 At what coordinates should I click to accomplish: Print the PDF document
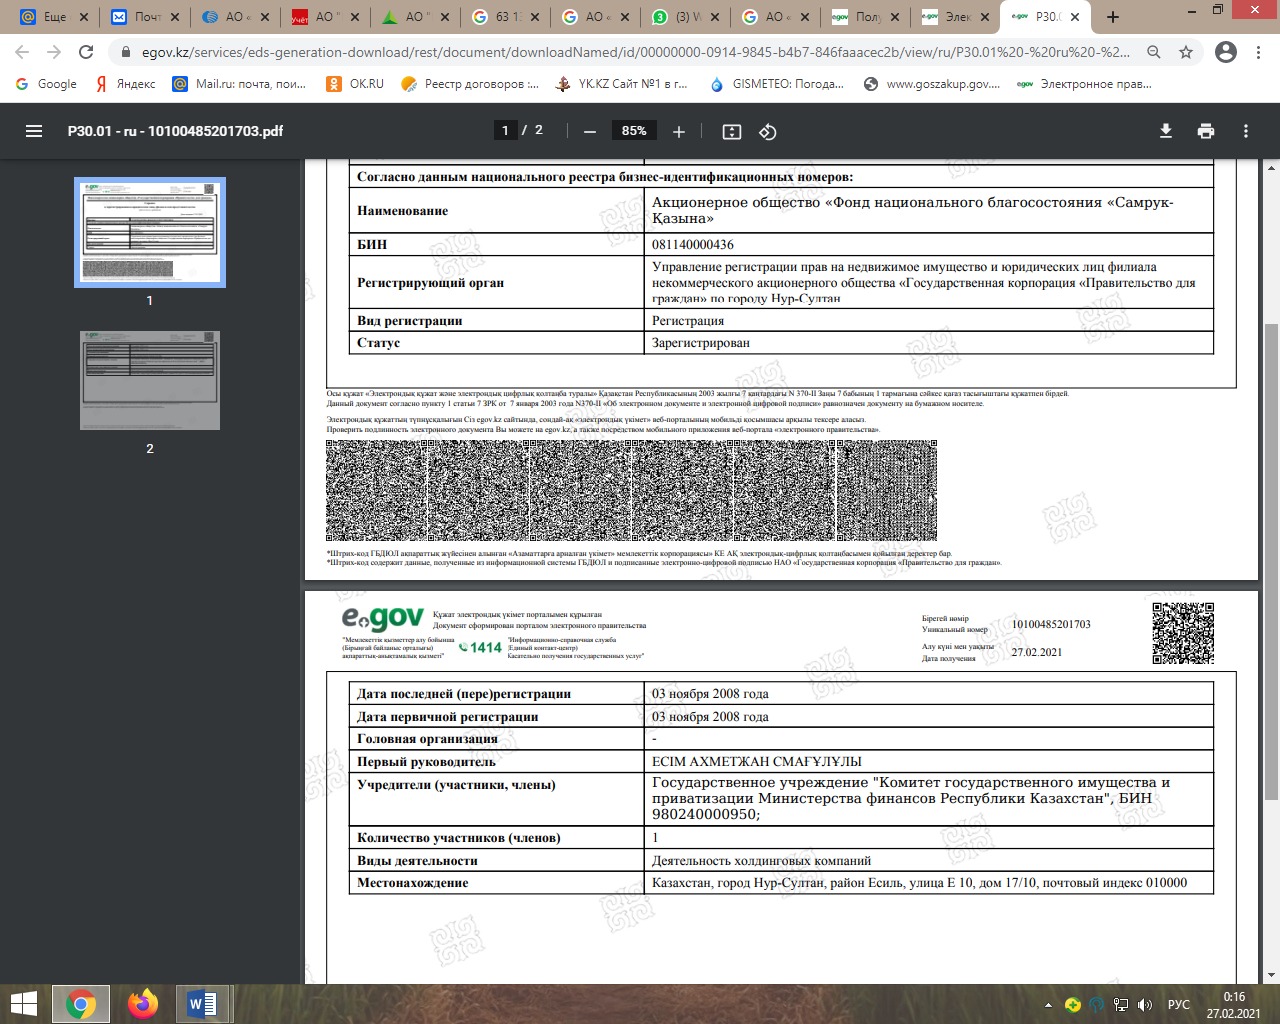coord(1206,131)
